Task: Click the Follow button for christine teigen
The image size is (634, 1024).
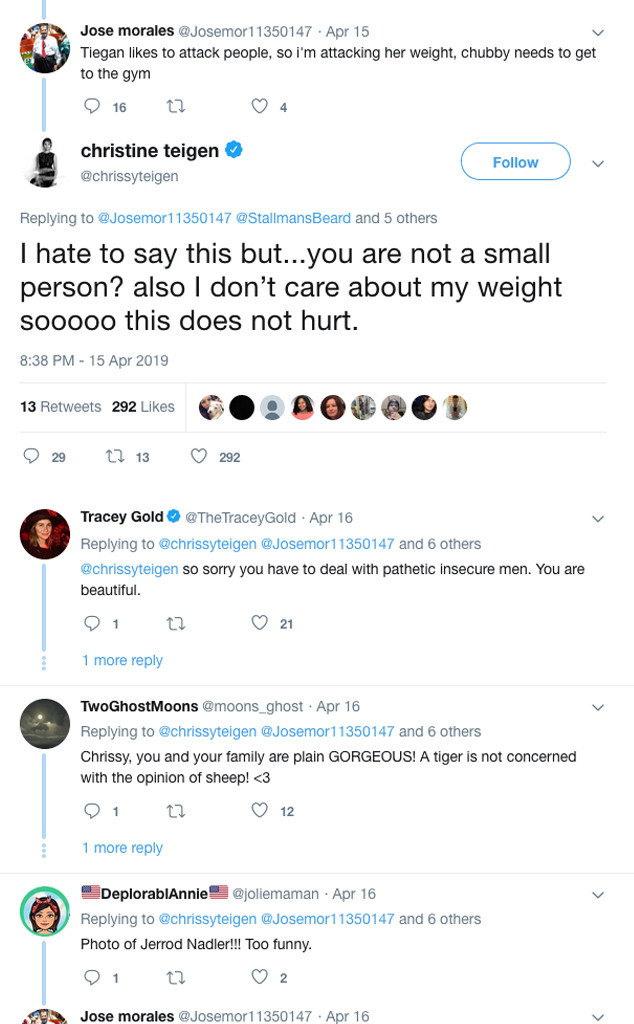Action: click(515, 162)
